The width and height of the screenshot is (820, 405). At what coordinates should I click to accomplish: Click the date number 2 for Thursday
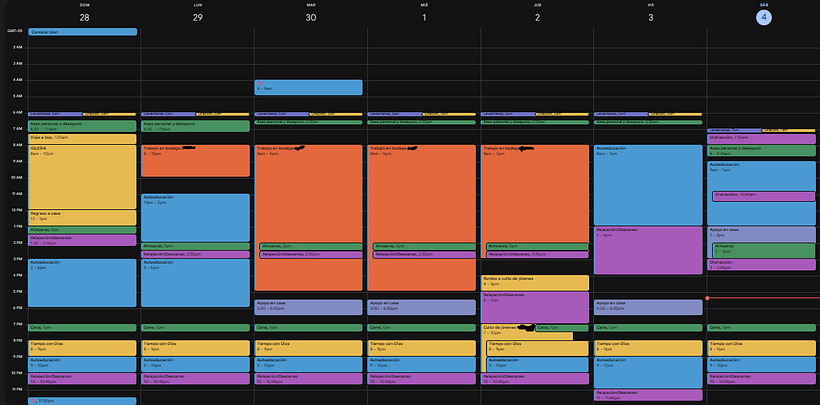click(536, 17)
